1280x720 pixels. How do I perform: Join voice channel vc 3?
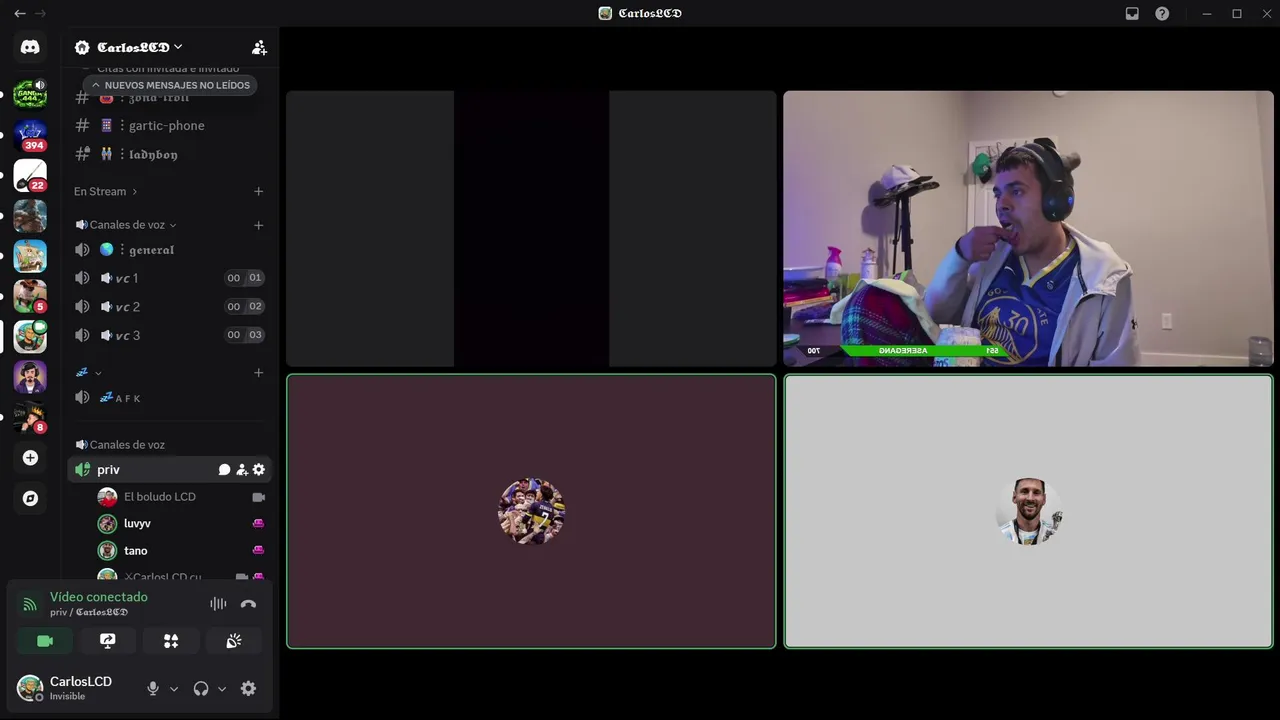point(170,335)
